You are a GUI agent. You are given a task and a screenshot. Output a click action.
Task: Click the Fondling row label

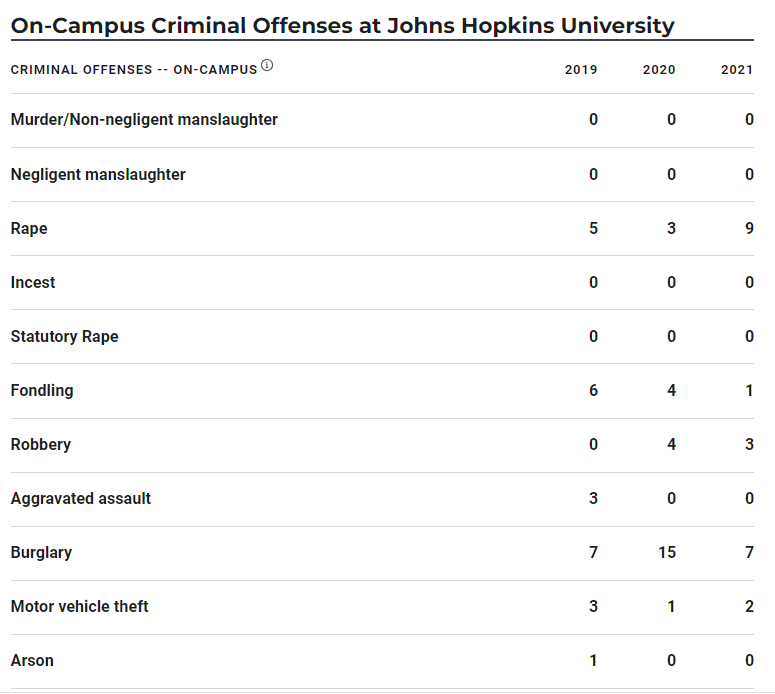[x=42, y=390]
